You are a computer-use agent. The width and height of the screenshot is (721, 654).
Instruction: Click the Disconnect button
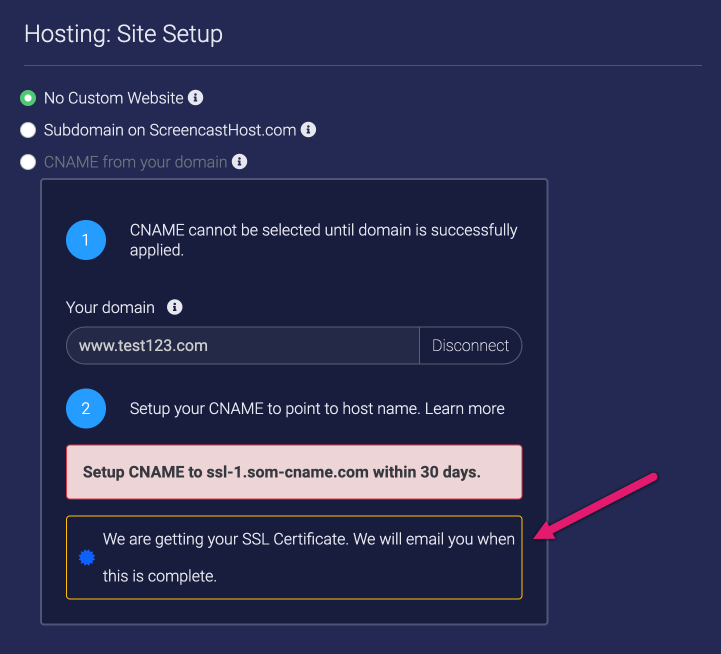[x=470, y=345]
